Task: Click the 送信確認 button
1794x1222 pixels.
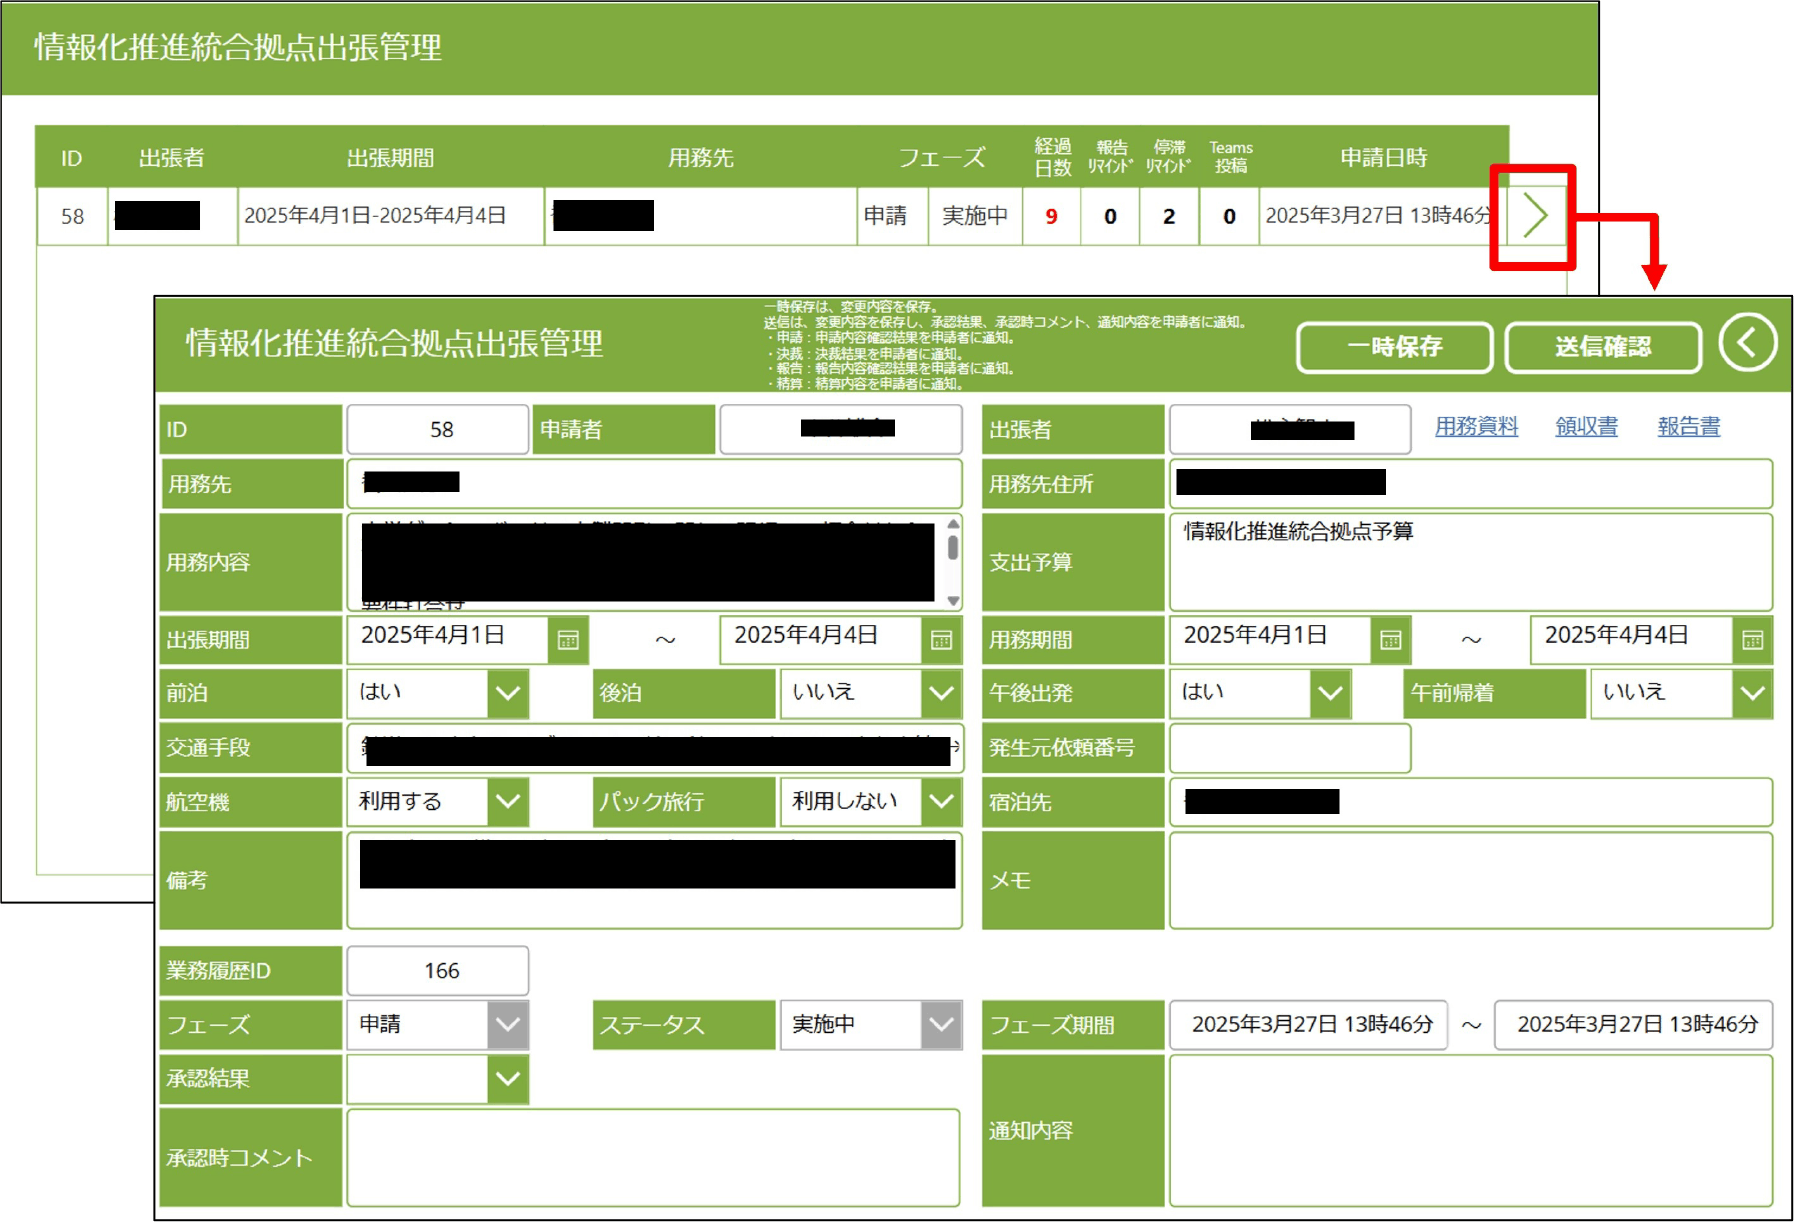Action: [x=1603, y=347]
